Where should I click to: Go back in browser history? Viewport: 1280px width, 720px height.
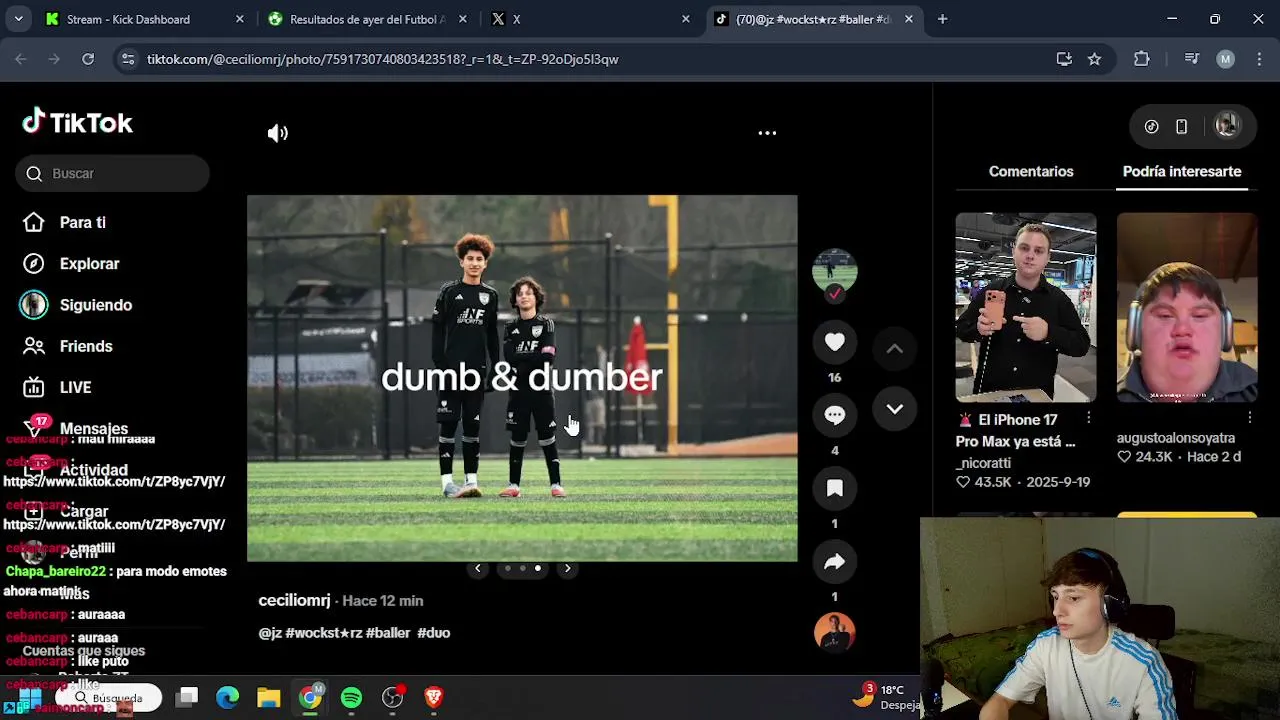[21, 59]
